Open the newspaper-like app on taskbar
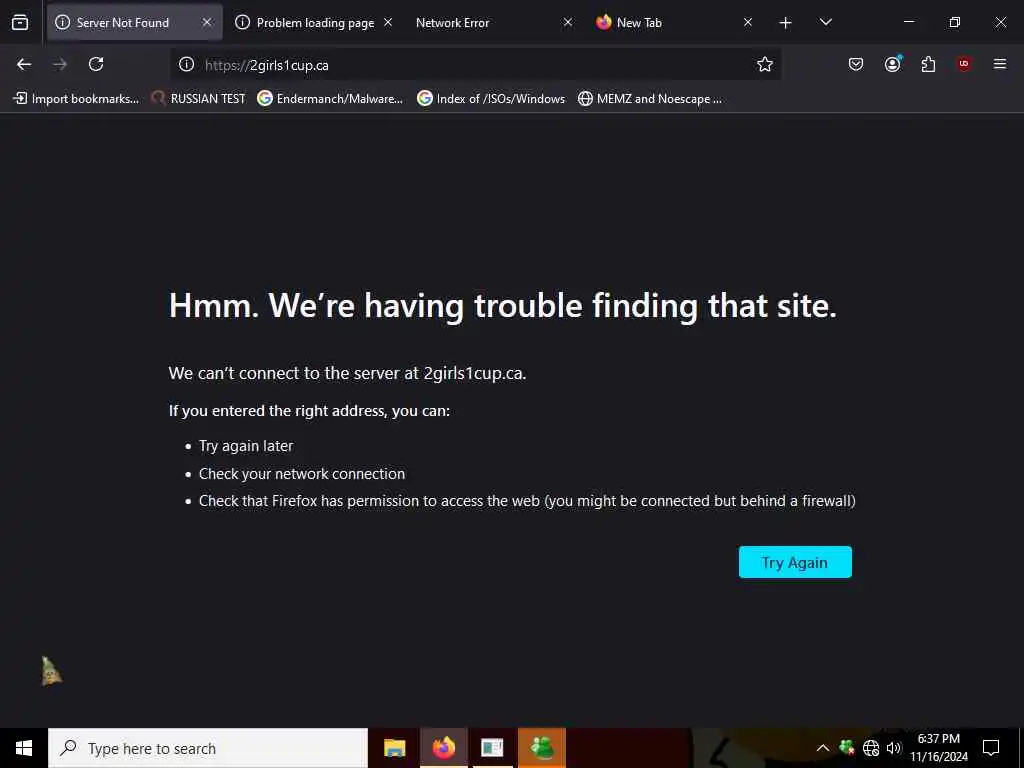 click(492, 748)
